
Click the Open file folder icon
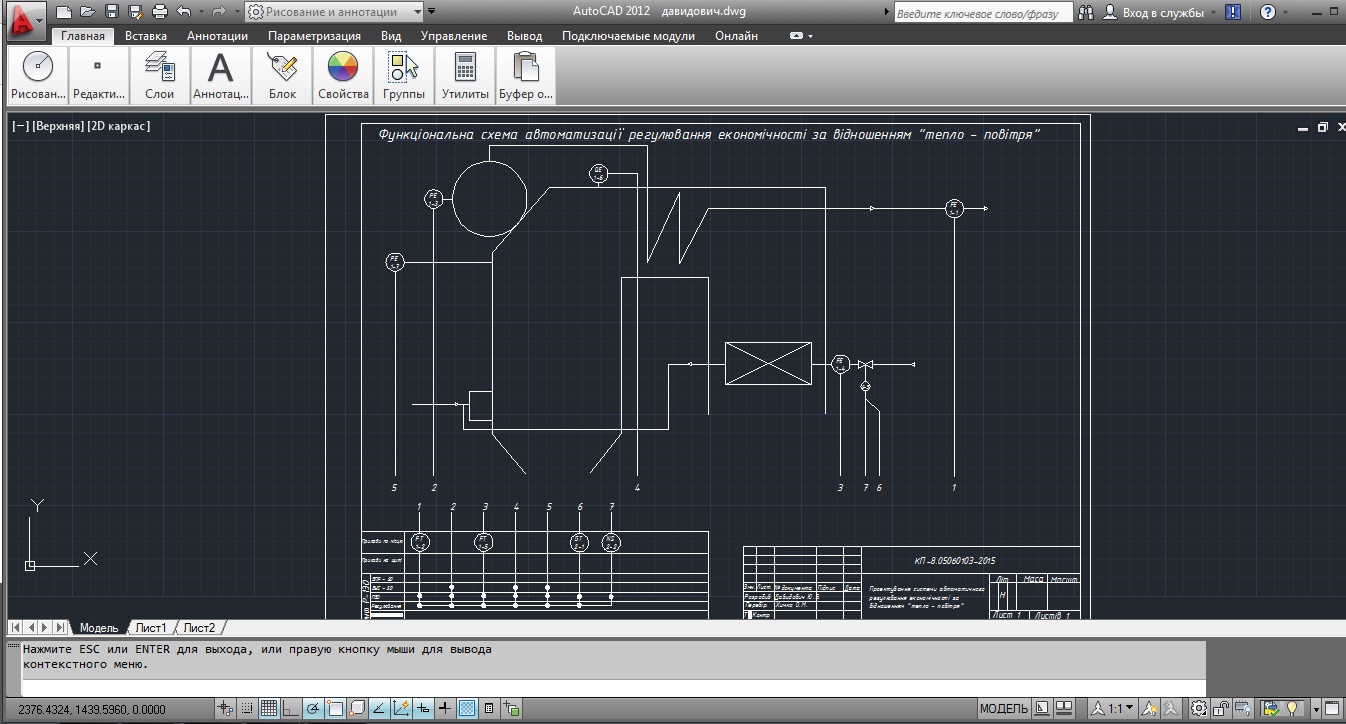[87, 12]
